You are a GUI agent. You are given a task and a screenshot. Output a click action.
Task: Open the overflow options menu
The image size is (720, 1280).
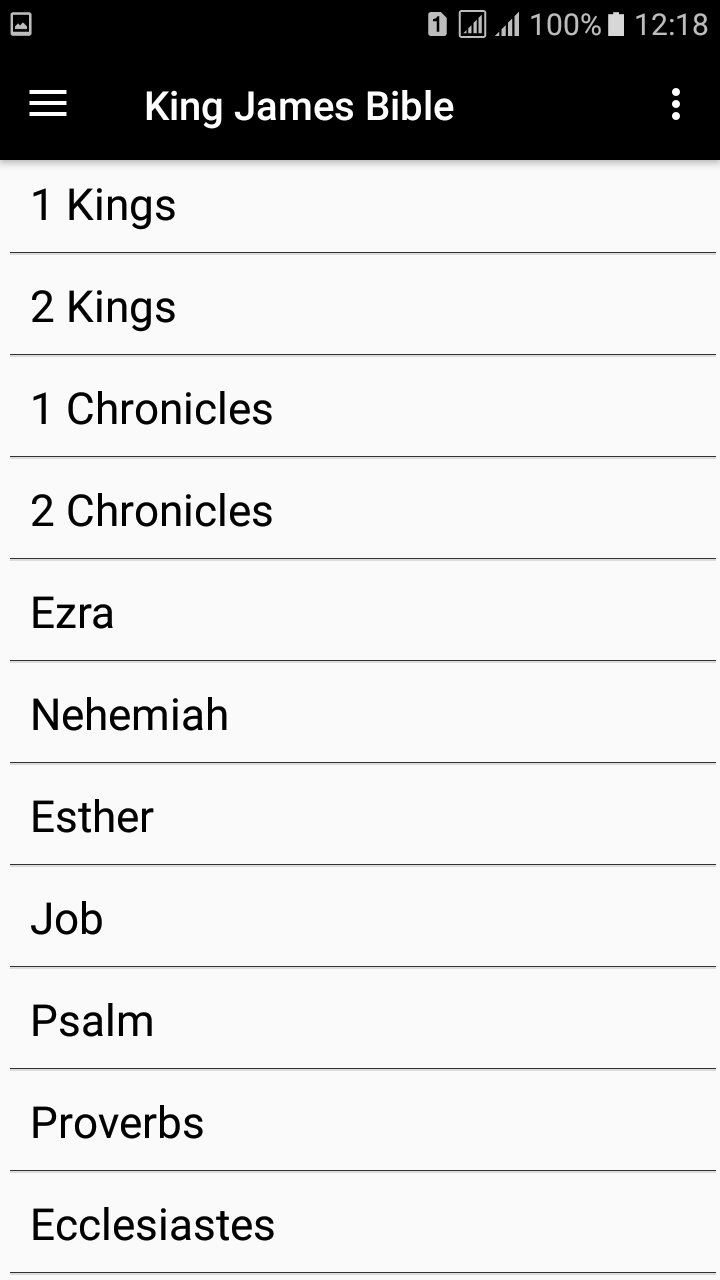pos(675,105)
